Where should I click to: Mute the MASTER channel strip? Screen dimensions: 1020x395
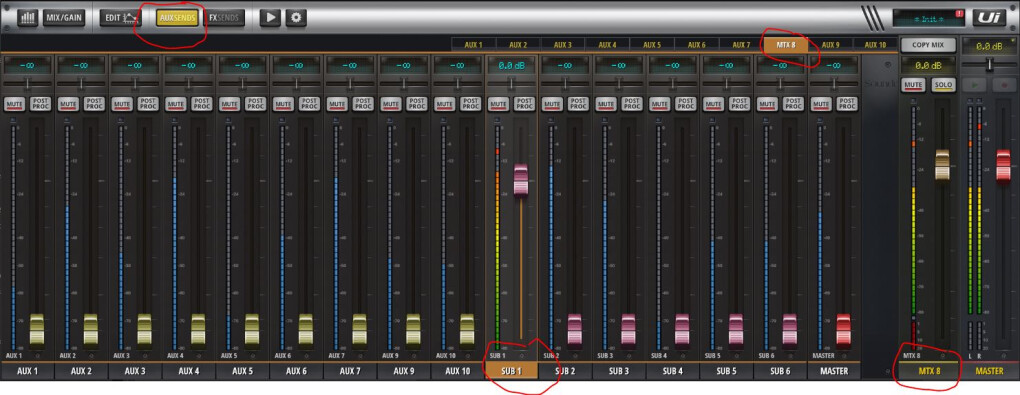click(x=821, y=103)
